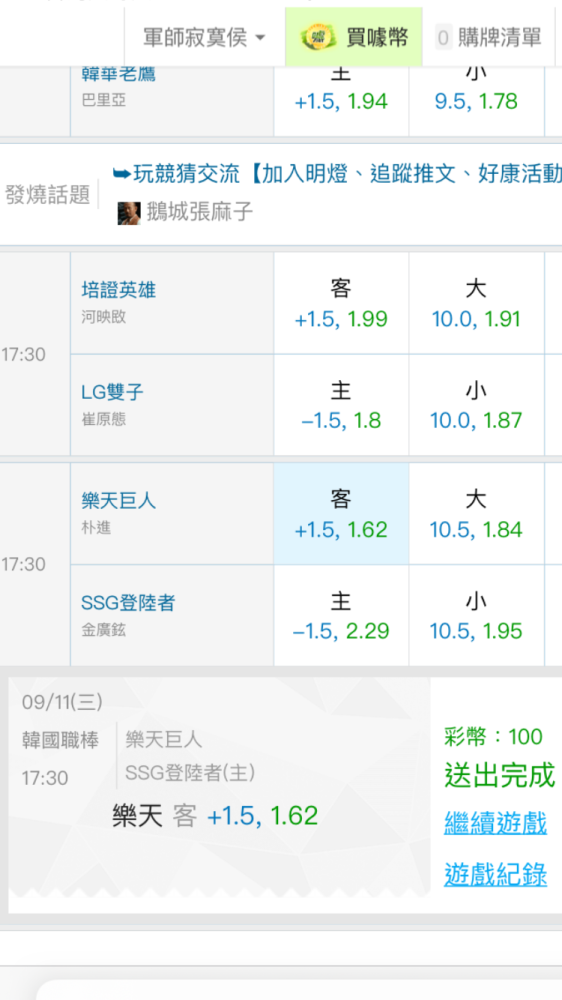Click the 買噱幣 coin icon
Screen dimensions: 562x1000
[313, 38]
